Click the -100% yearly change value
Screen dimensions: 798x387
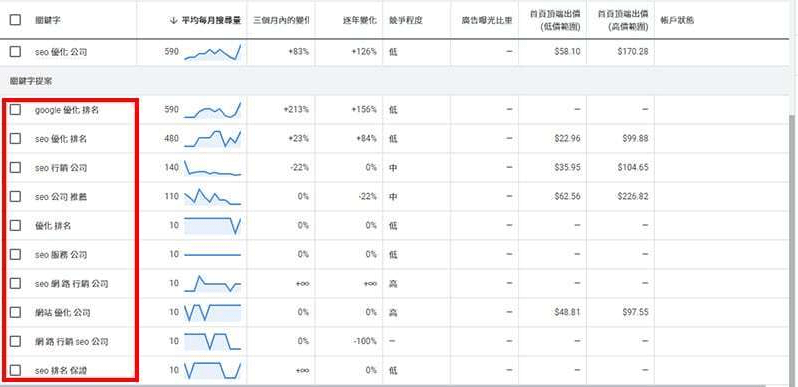[x=364, y=341]
